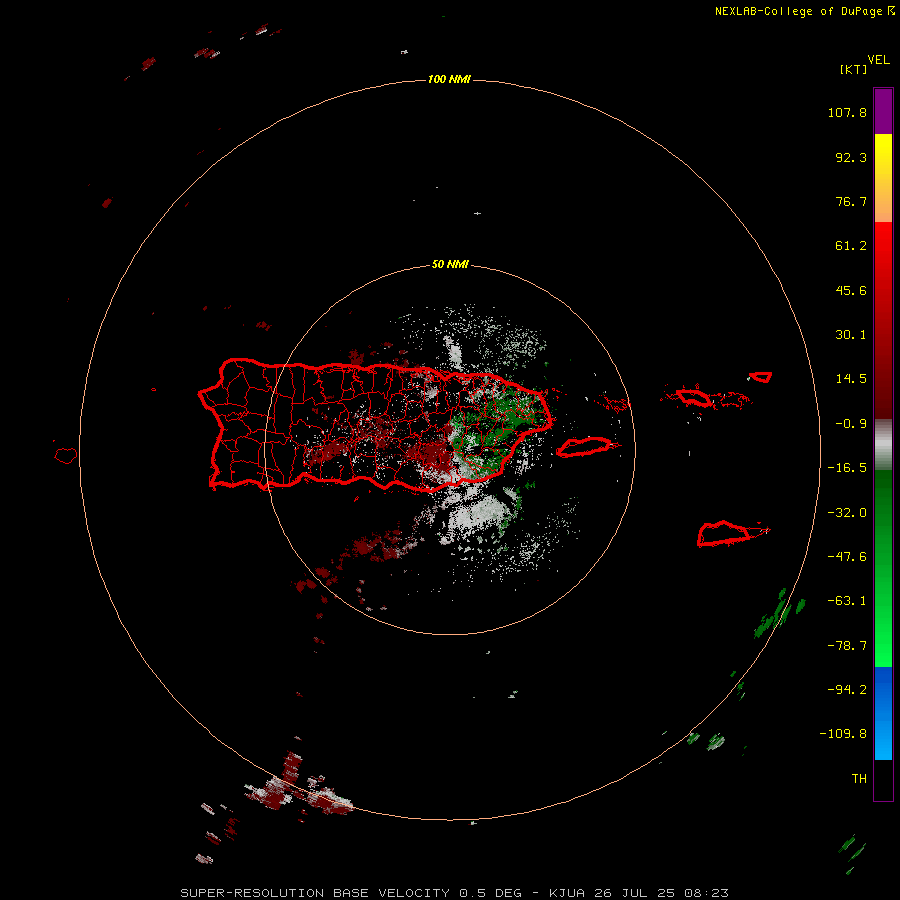Click the Super-Resolution Base Velocity caption
900x900 pixels.
(x=455, y=893)
